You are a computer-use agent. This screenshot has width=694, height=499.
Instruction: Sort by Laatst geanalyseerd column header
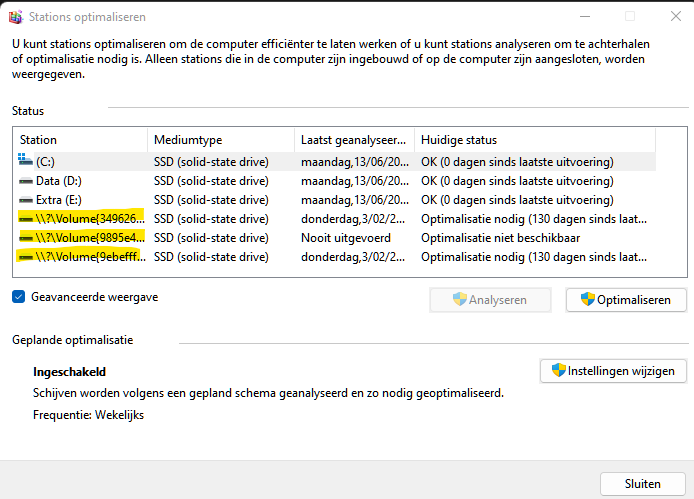coord(355,140)
